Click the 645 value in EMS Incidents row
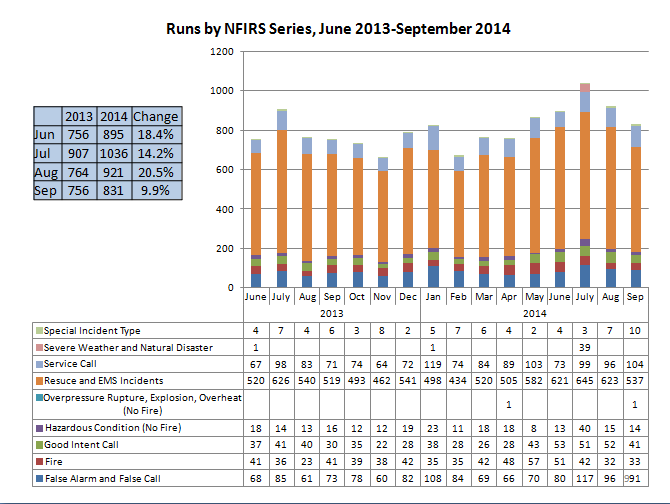 click(x=585, y=381)
